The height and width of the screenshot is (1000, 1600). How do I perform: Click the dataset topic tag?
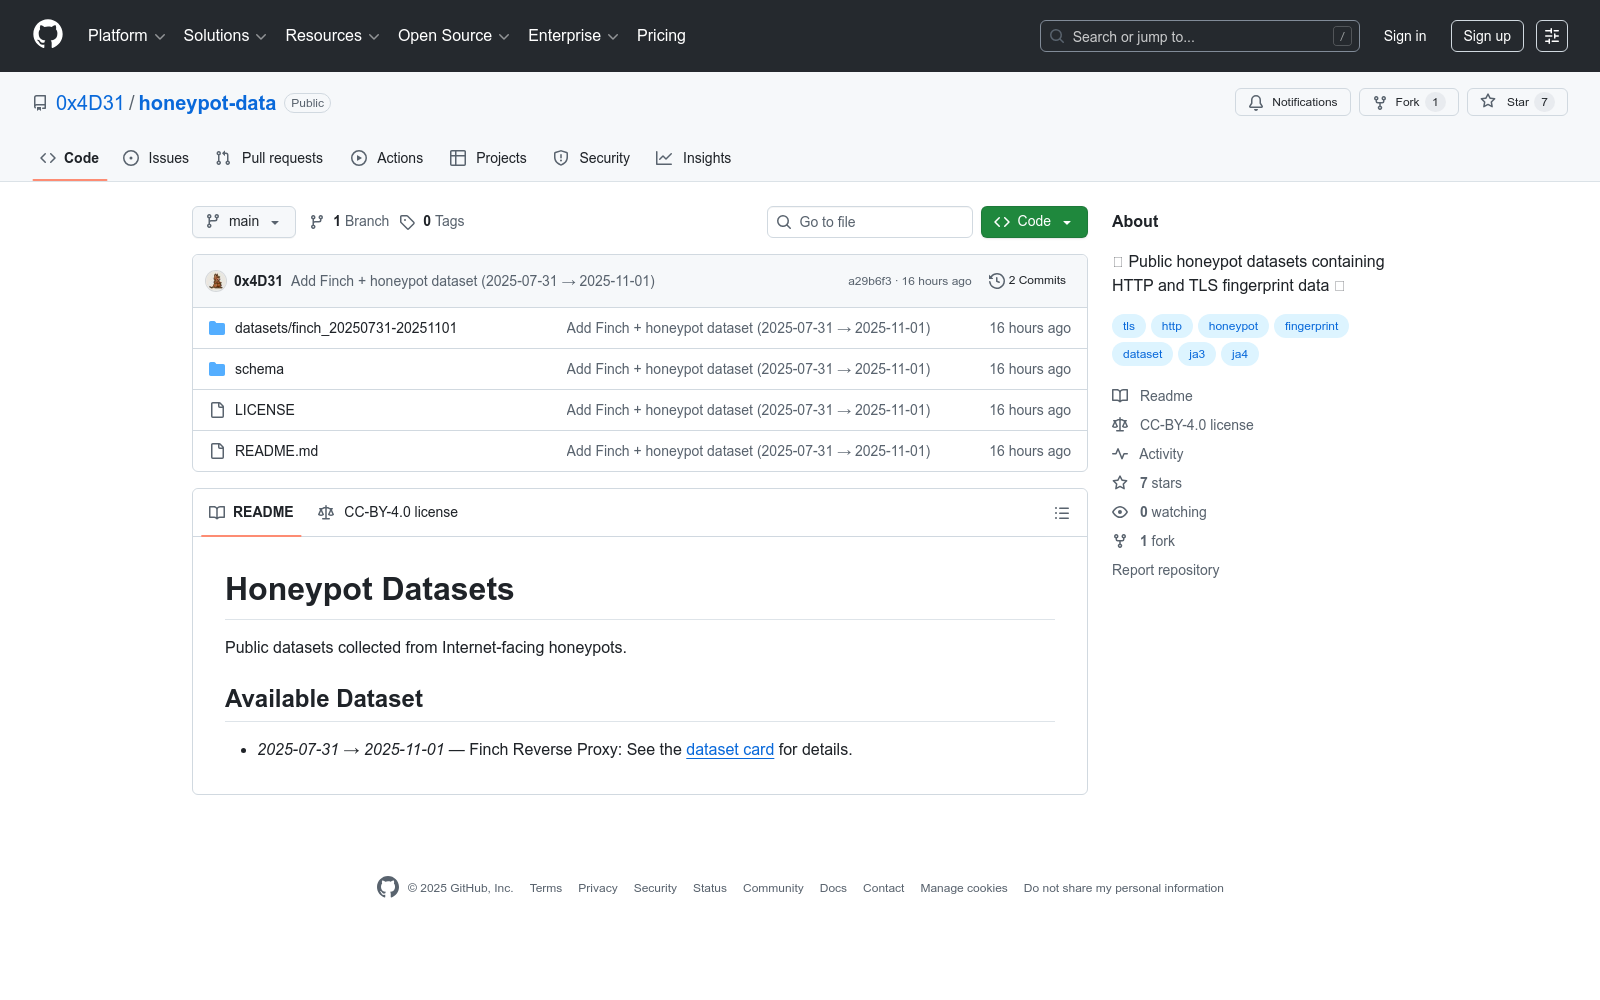(x=1142, y=354)
